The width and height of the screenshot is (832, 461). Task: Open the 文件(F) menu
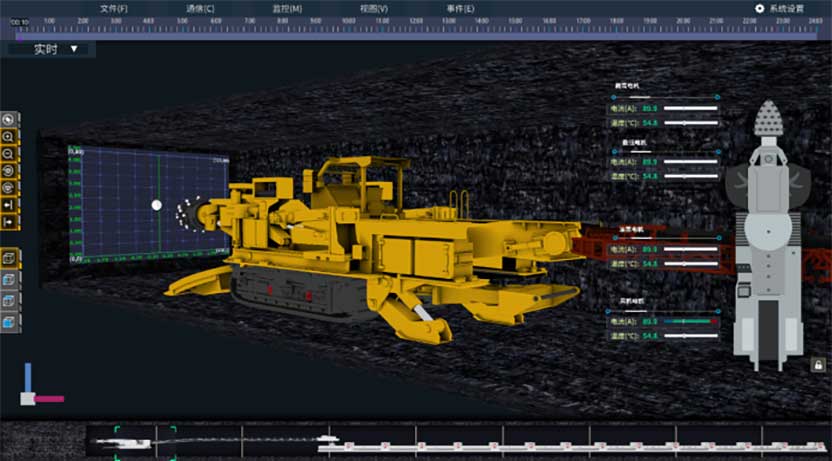click(x=114, y=8)
